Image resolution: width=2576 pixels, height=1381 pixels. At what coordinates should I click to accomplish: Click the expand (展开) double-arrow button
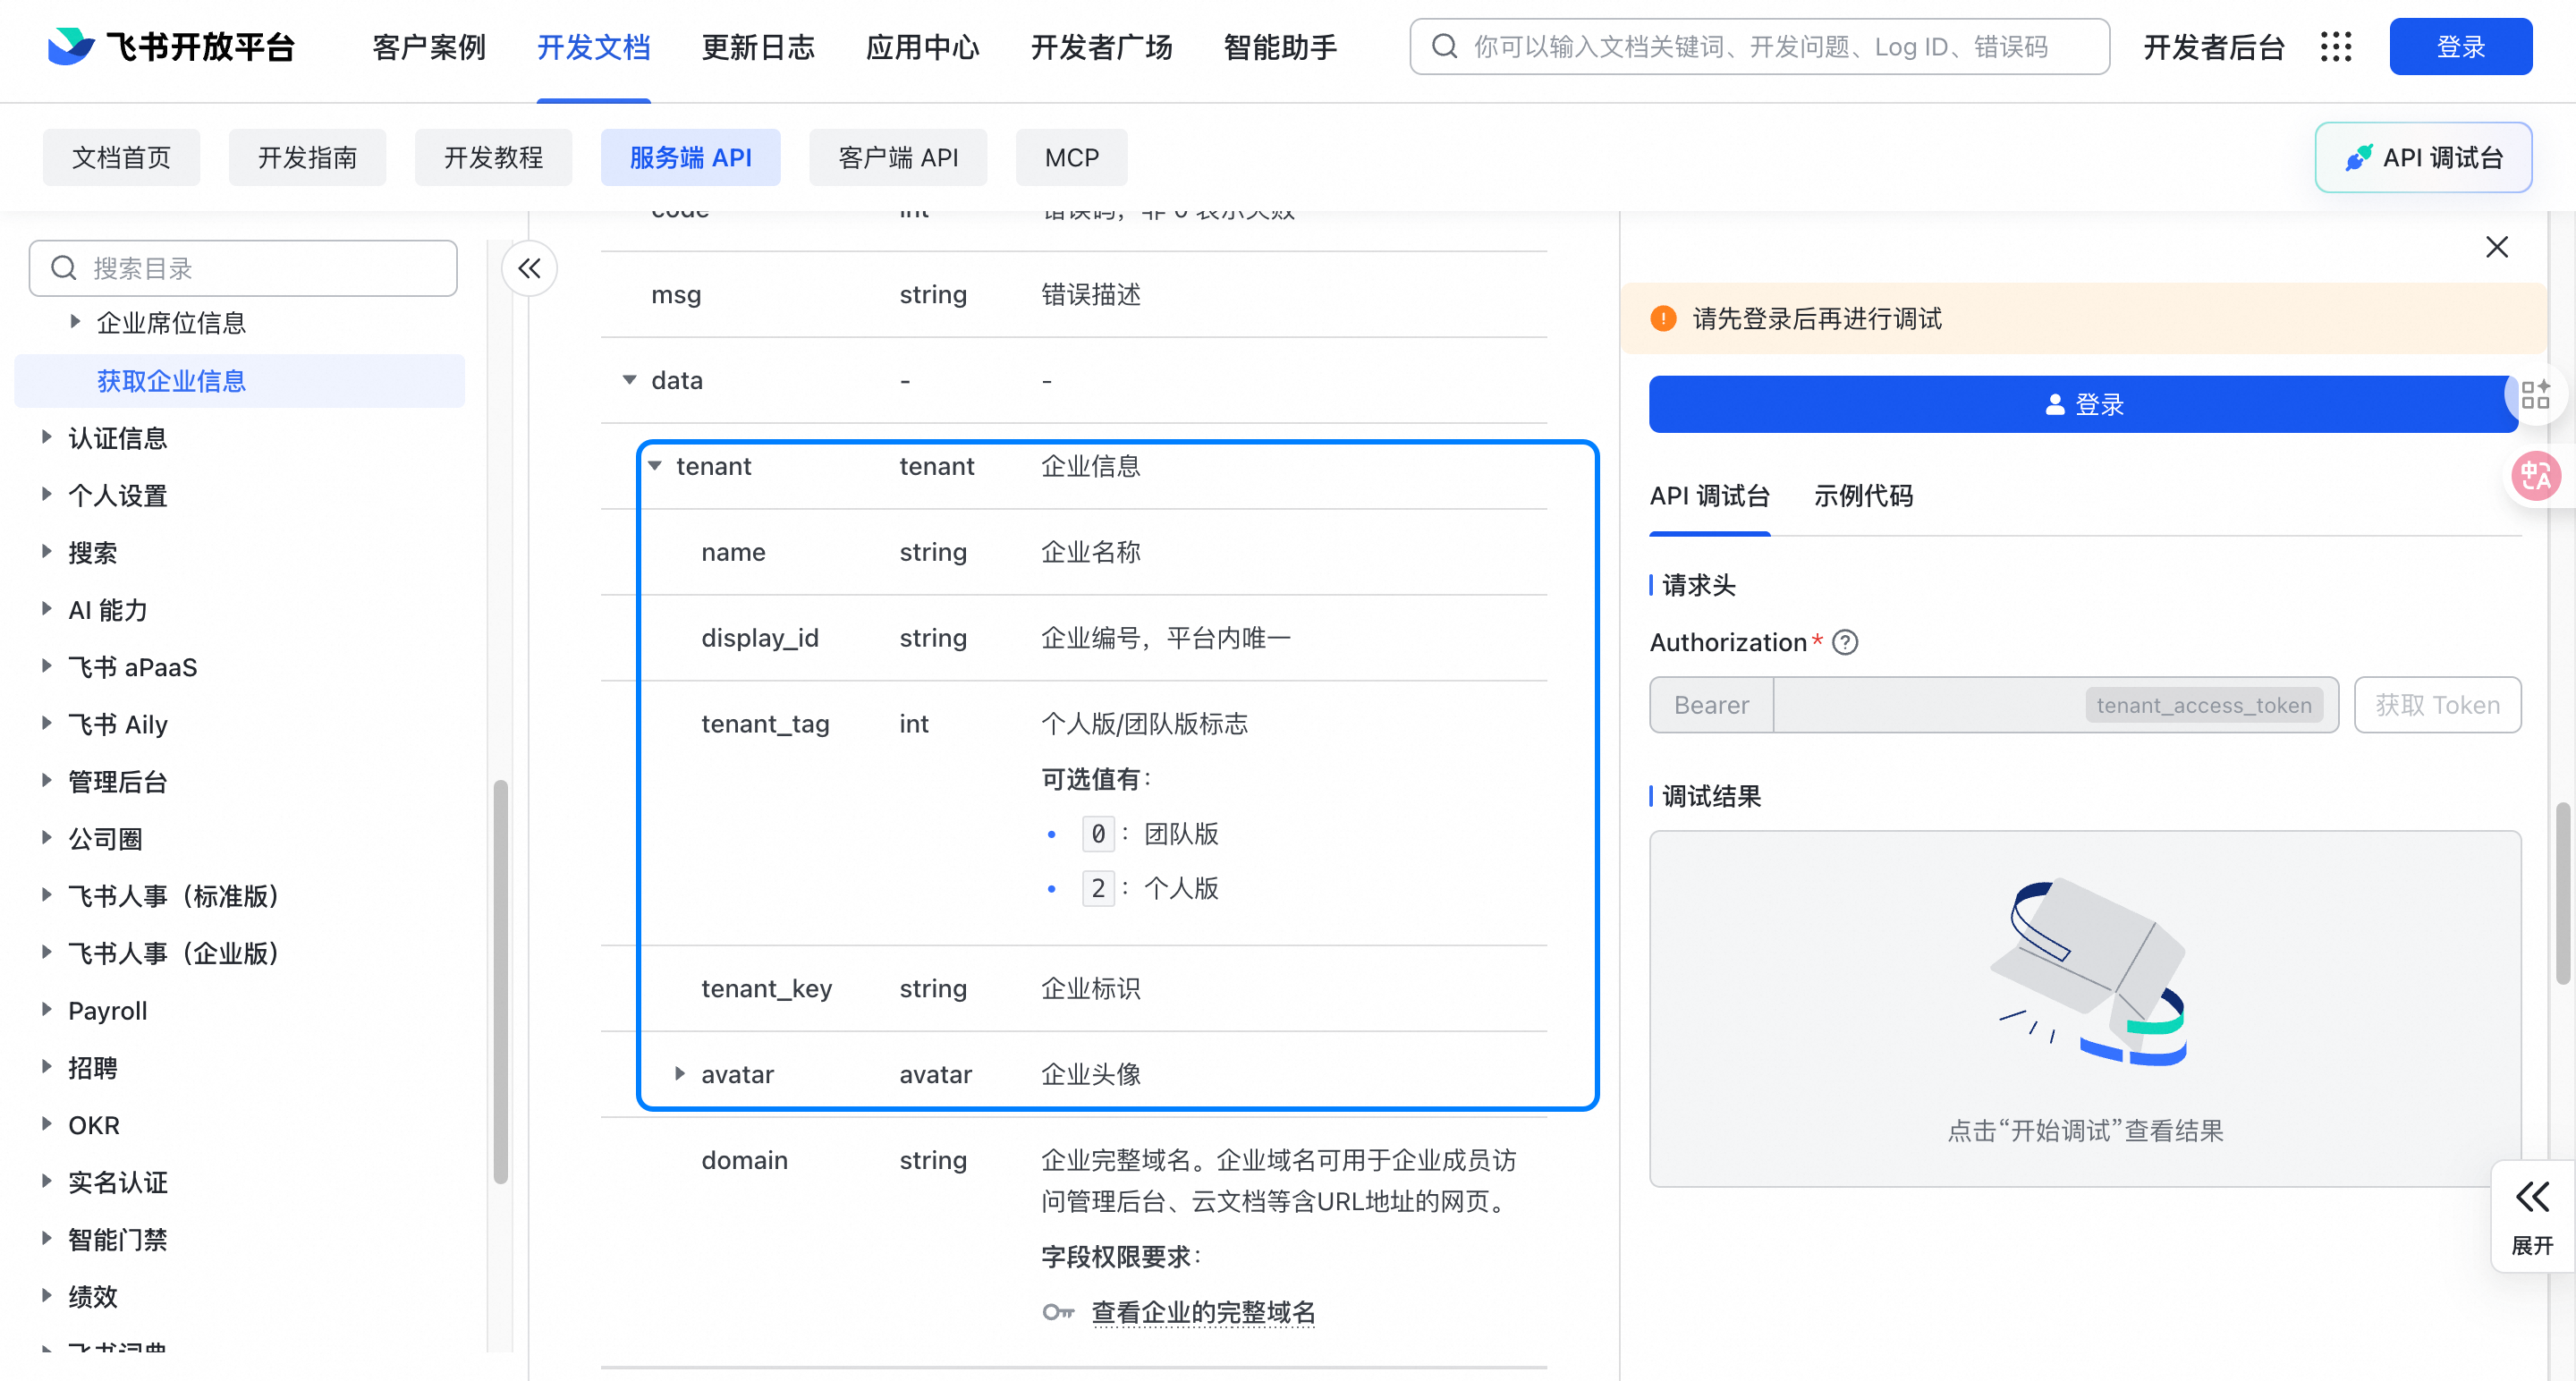(2532, 1215)
